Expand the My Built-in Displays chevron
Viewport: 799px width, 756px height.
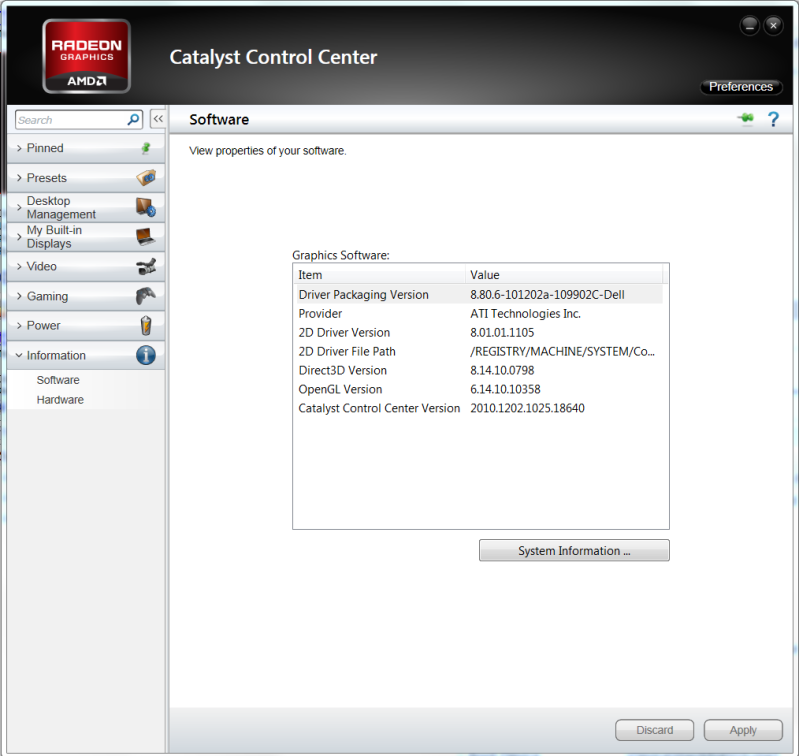point(19,237)
